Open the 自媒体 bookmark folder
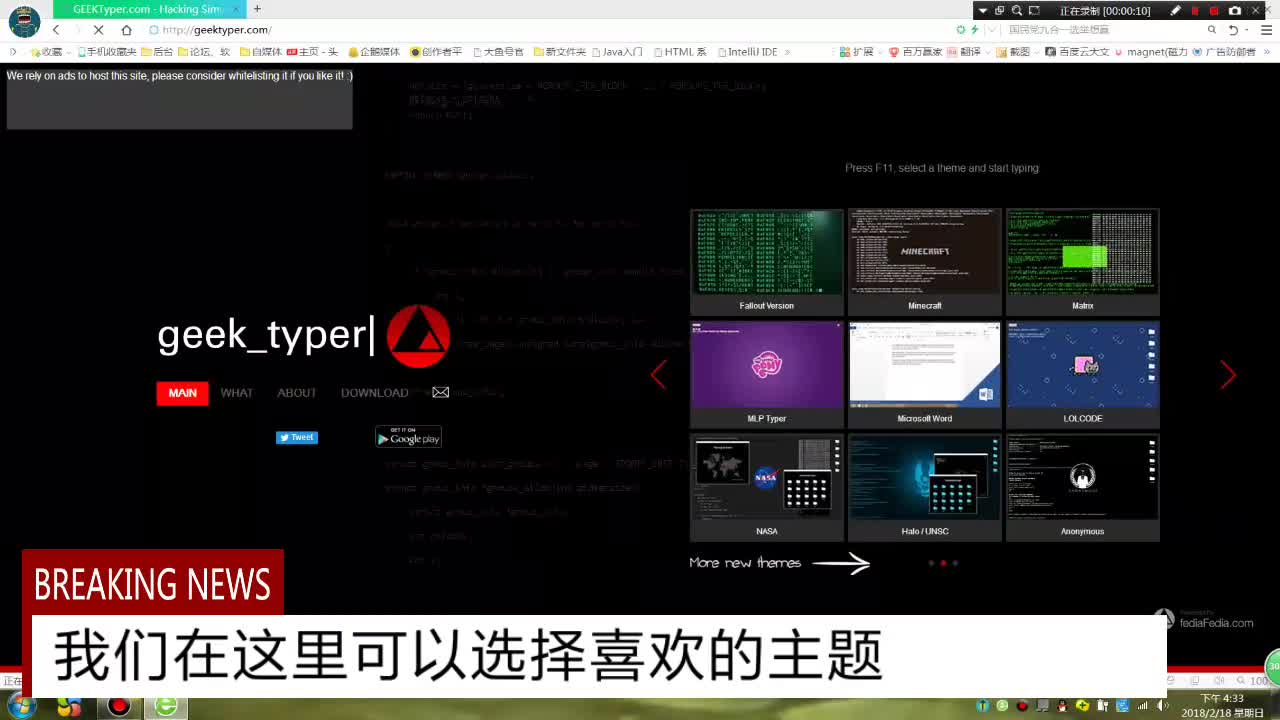Screen dimensions: 1280x720 pyautogui.click(x=261, y=52)
